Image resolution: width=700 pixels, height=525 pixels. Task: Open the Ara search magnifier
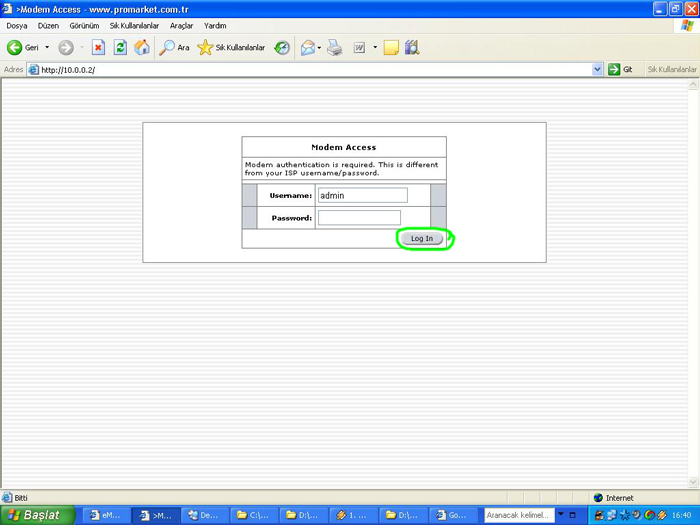tap(174, 47)
